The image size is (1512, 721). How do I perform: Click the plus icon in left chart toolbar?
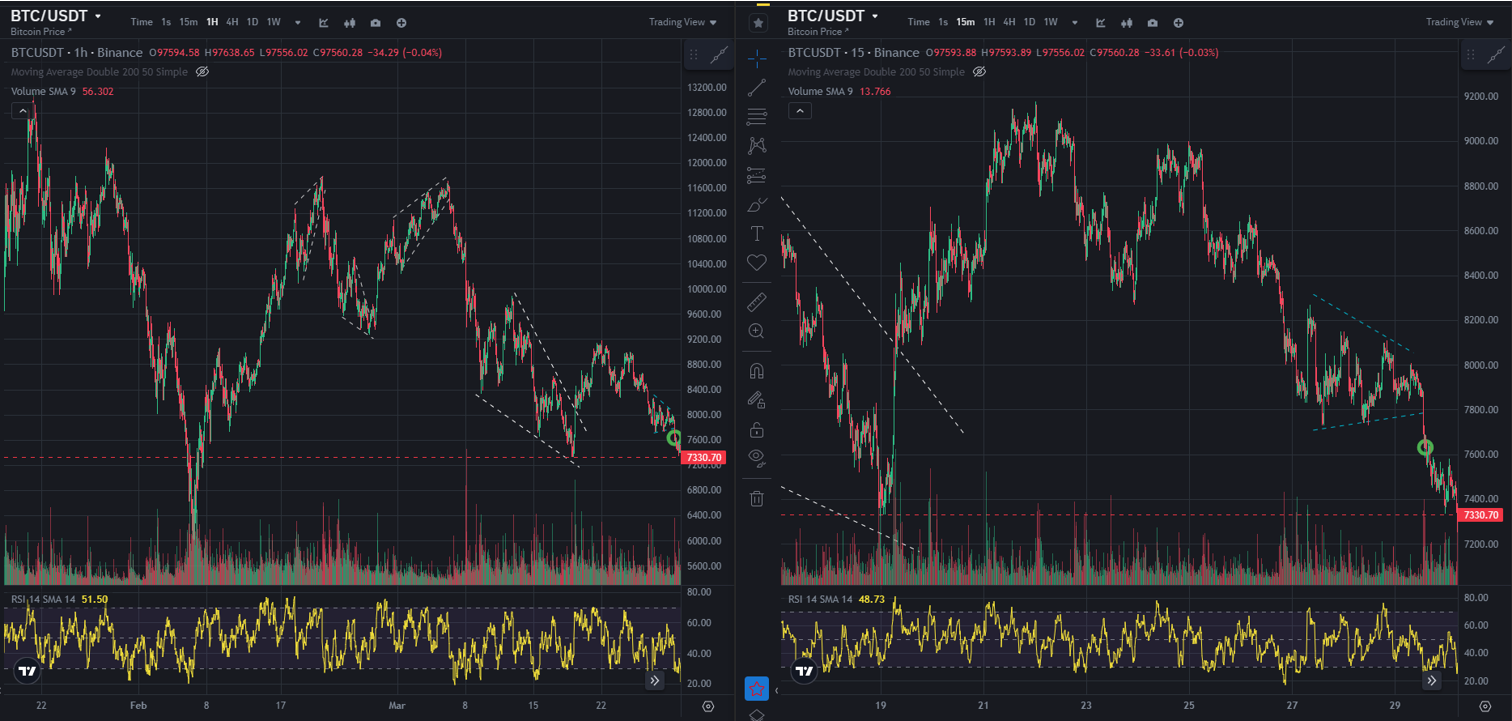pos(401,22)
